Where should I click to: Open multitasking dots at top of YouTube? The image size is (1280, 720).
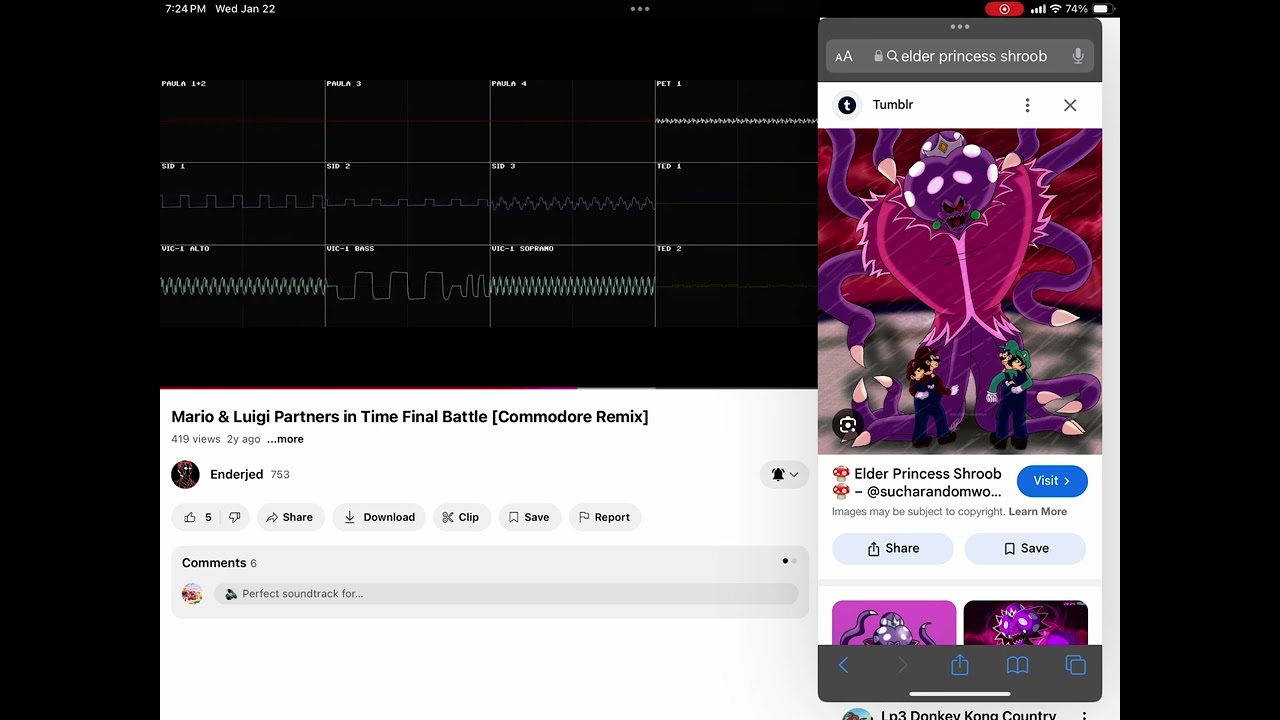[640, 9]
